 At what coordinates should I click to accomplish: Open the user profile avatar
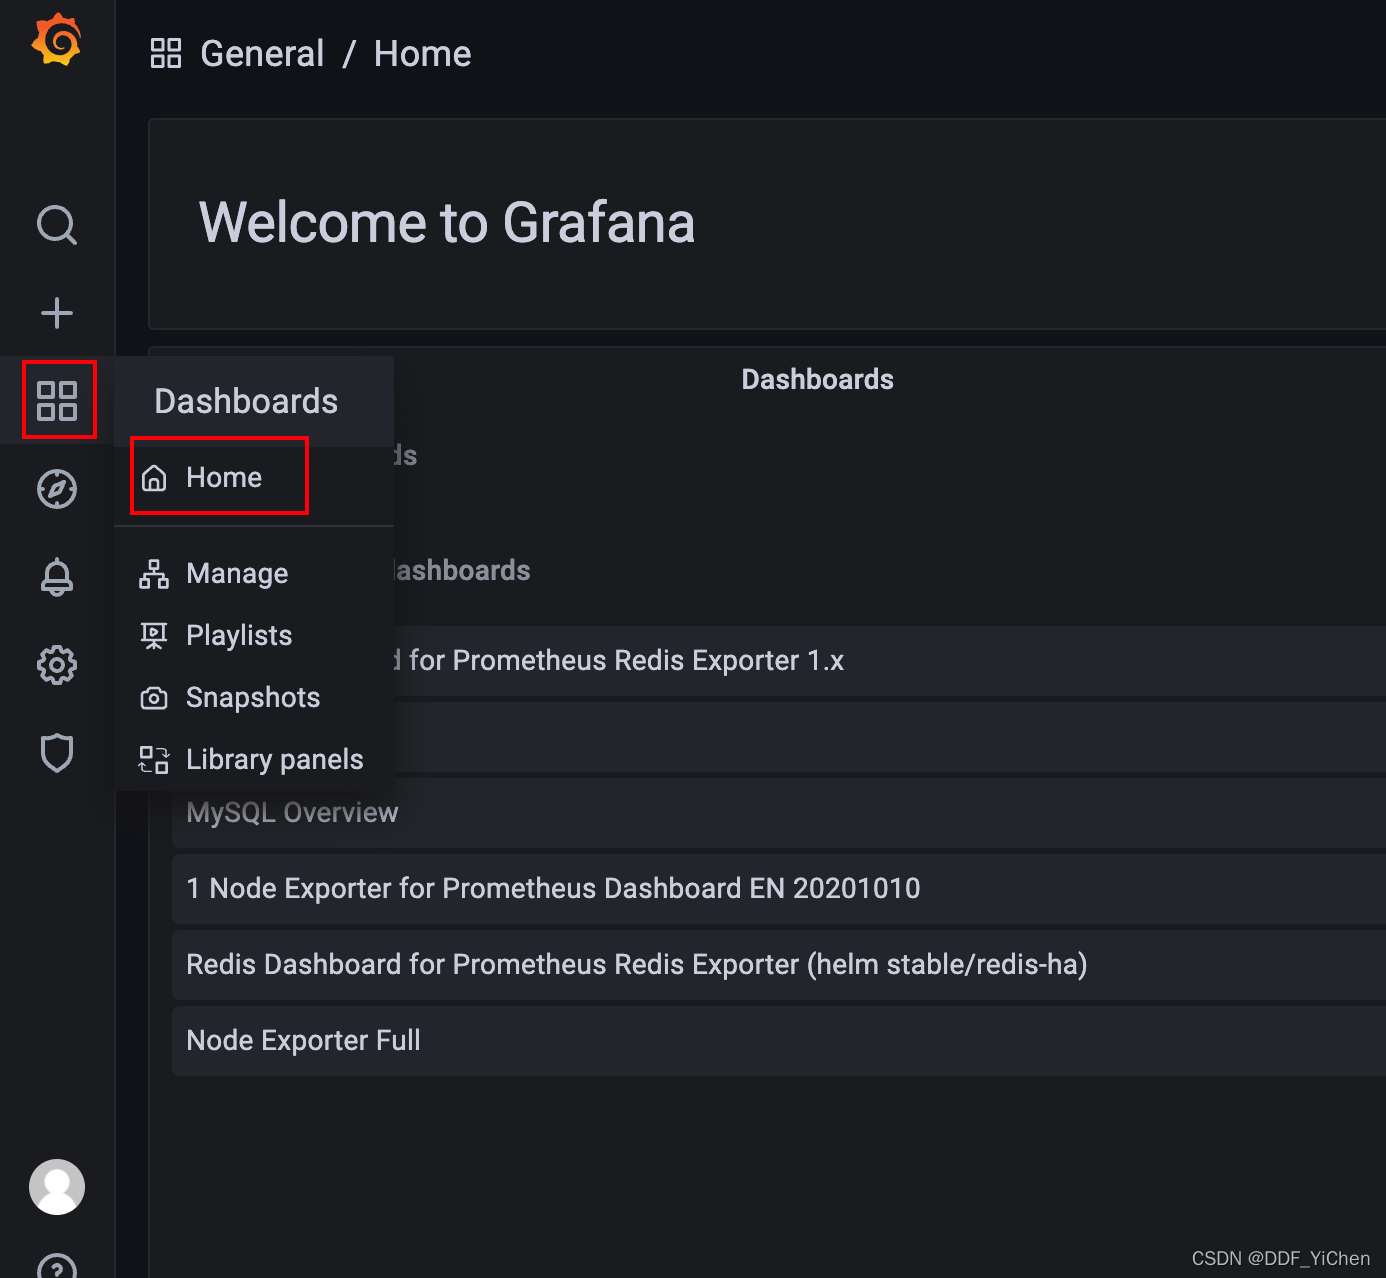pyautogui.click(x=57, y=1187)
